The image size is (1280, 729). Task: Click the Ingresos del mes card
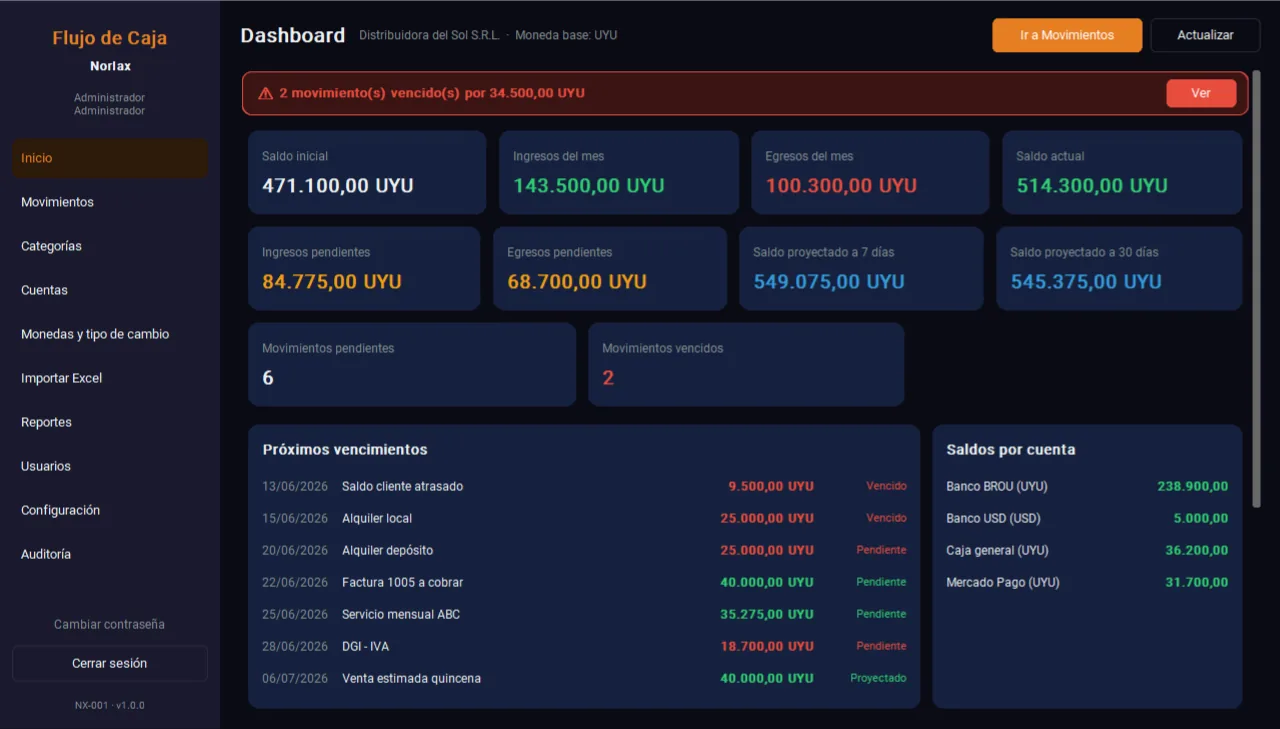click(619, 172)
